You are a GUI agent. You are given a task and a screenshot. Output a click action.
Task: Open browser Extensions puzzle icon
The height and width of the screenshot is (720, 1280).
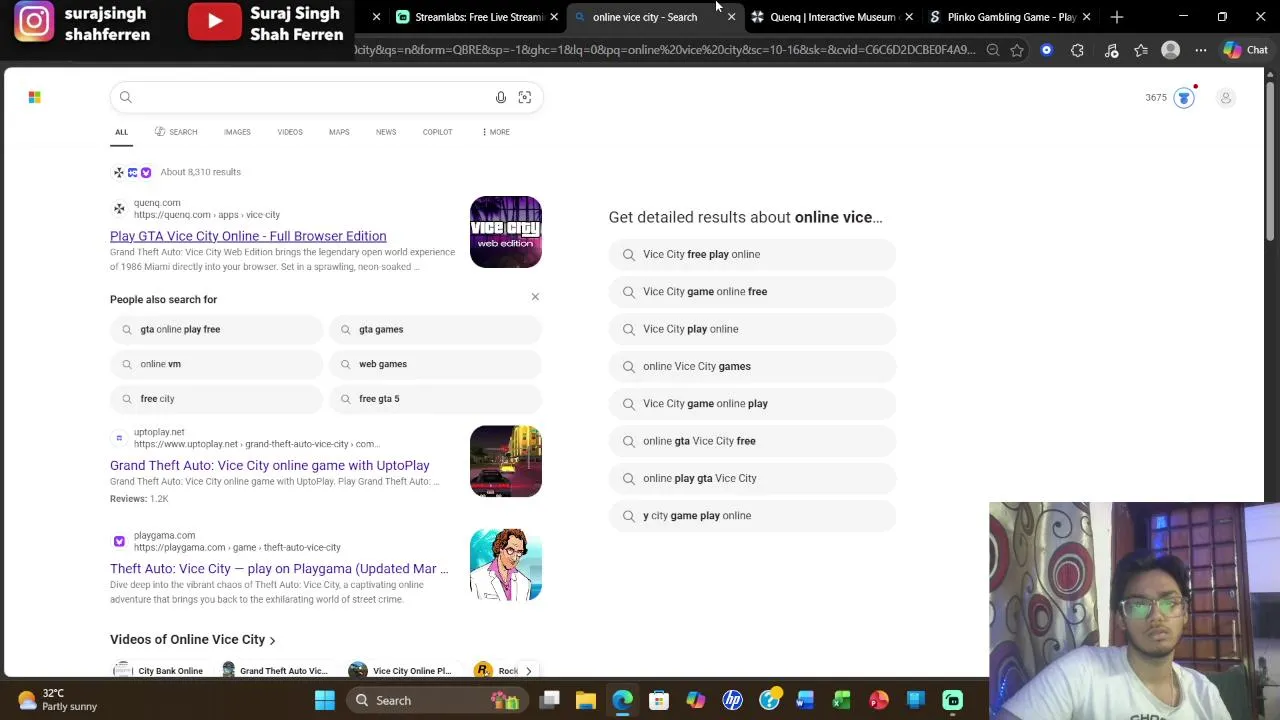click(x=1078, y=50)
